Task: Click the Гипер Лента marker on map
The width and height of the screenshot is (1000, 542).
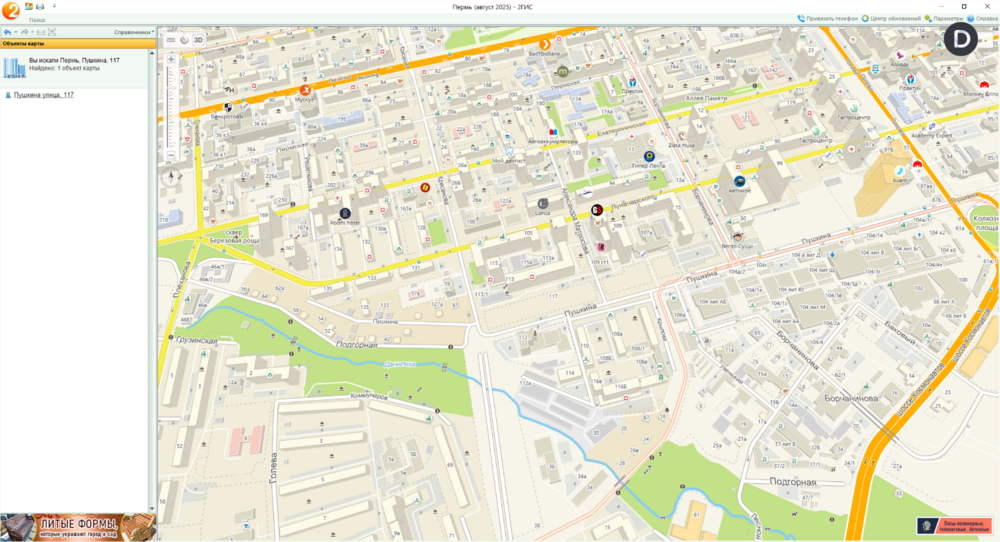Action: tap(649, 156)
